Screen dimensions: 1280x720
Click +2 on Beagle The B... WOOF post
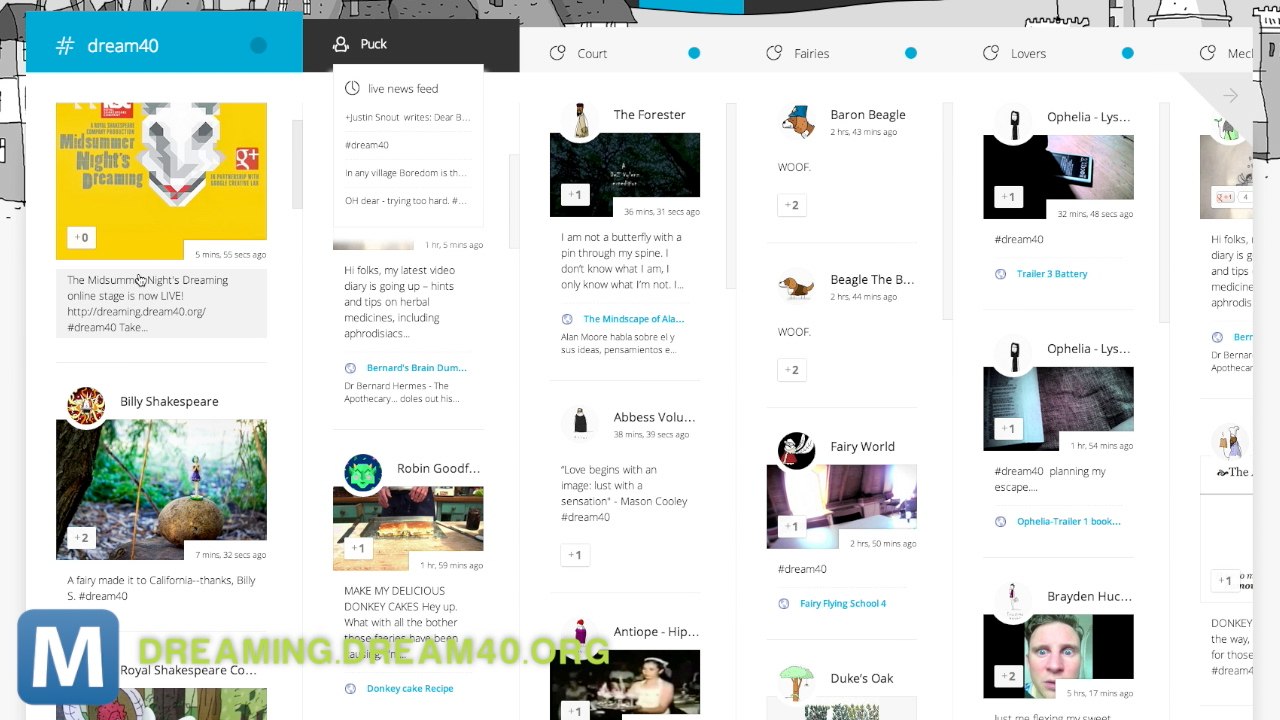(791, 370)
